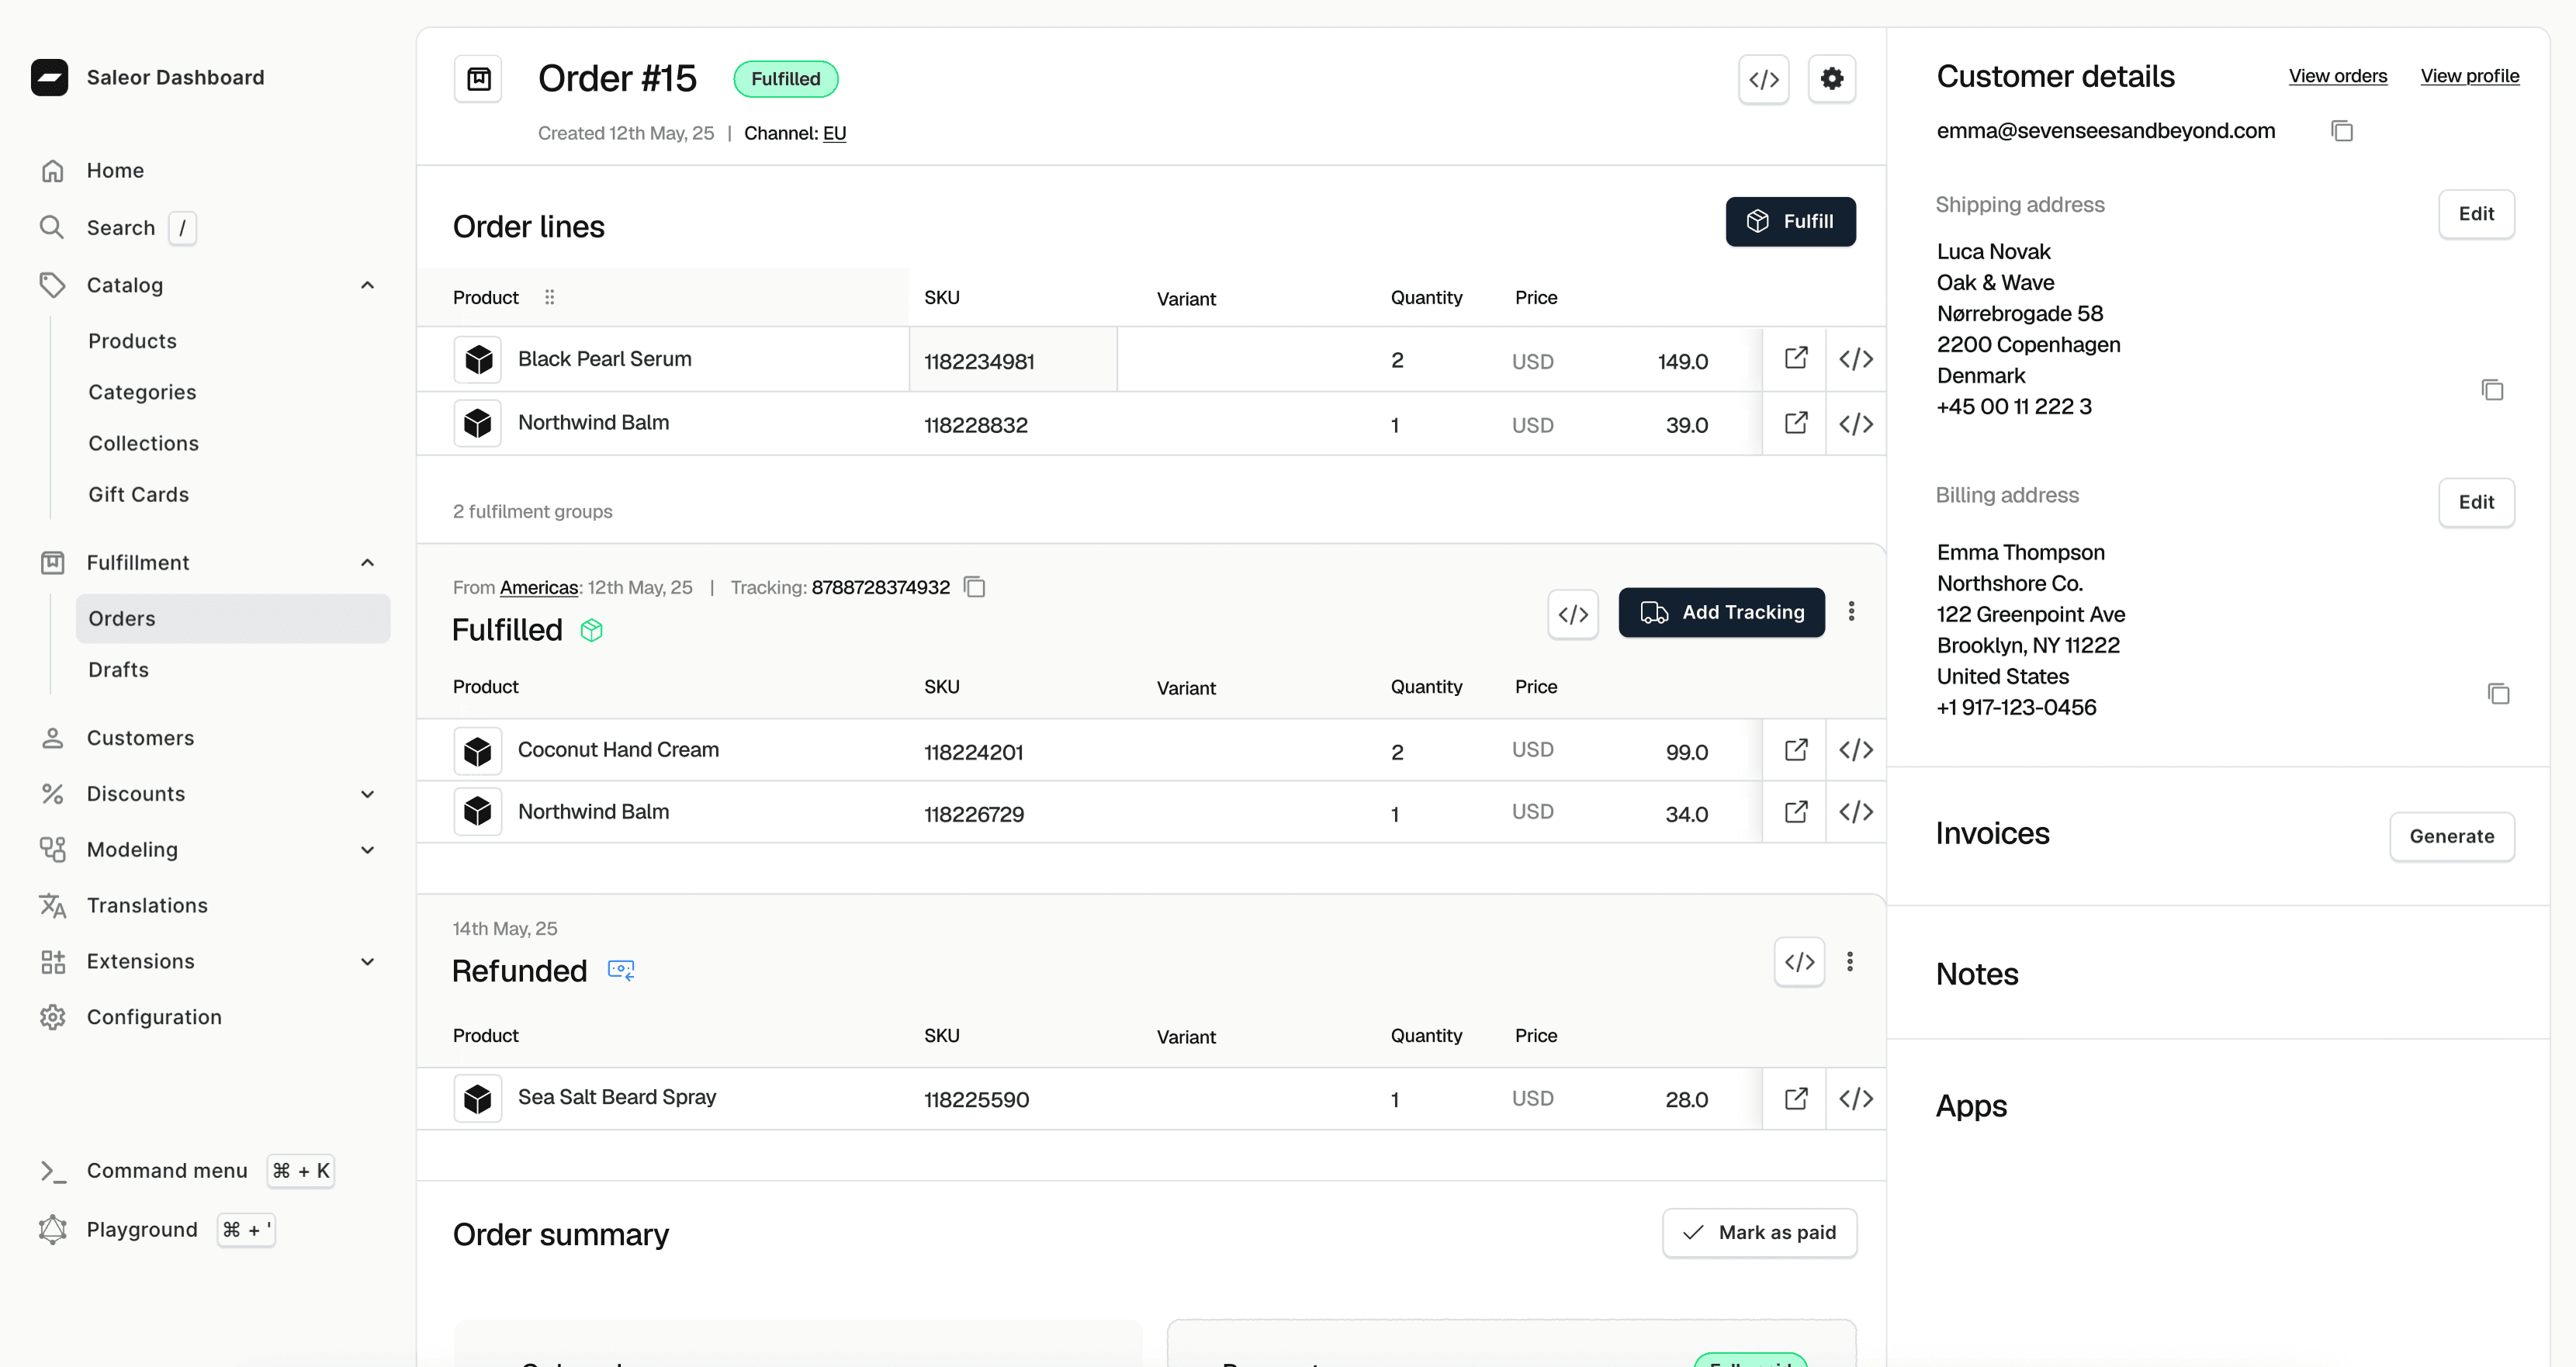Open the Fulfilled group more options menu
The height and width of the screenshot is (1367, 2576).
click(x=1851, y=612)
